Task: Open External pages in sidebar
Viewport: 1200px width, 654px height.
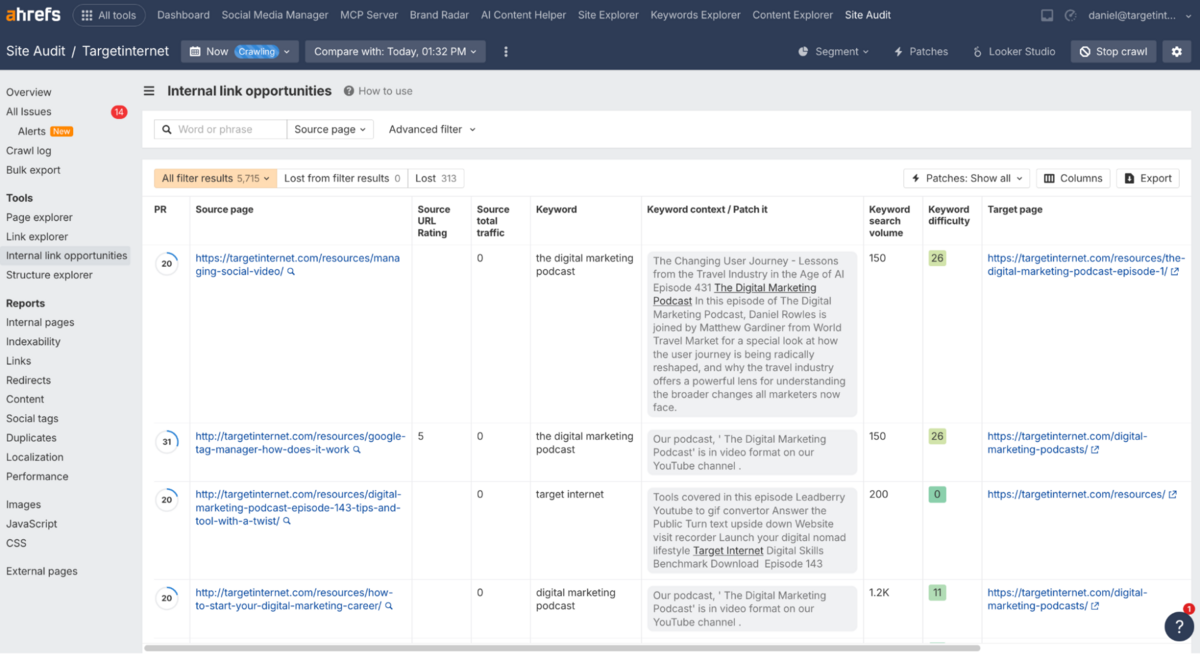Action: point(42,572)
